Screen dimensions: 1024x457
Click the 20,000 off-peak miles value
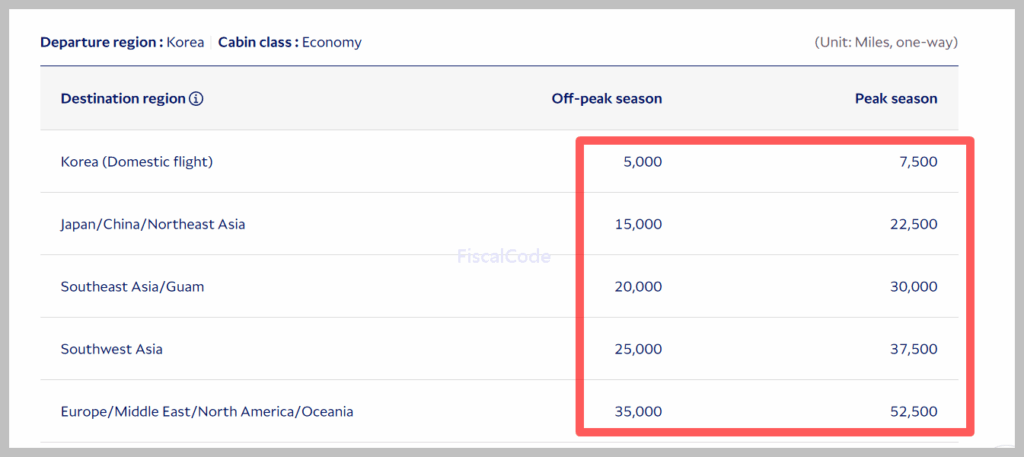637,287
